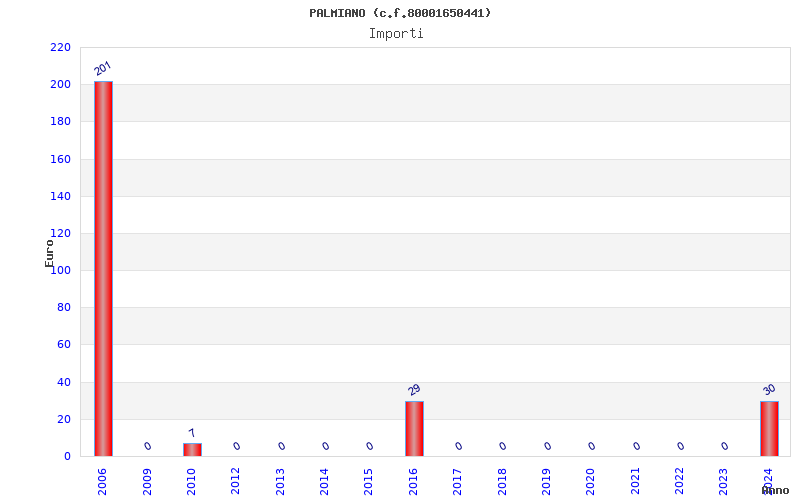Click the 120 tick on the y-axis
The image size is (800, 500).
[60, 233]
